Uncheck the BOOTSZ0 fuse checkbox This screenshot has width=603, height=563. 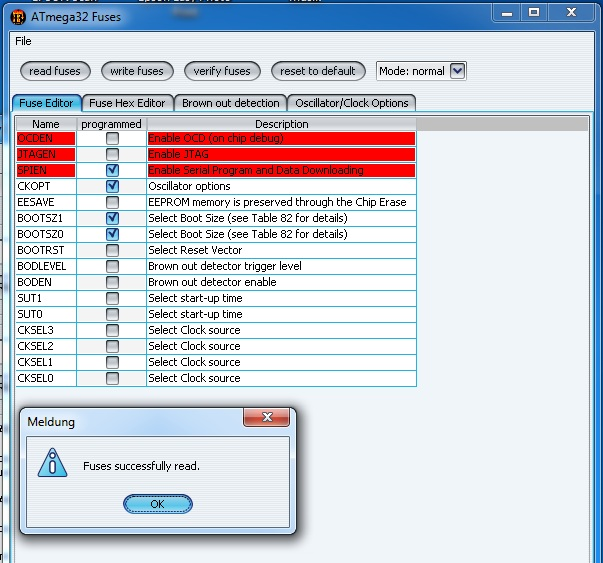112,234
